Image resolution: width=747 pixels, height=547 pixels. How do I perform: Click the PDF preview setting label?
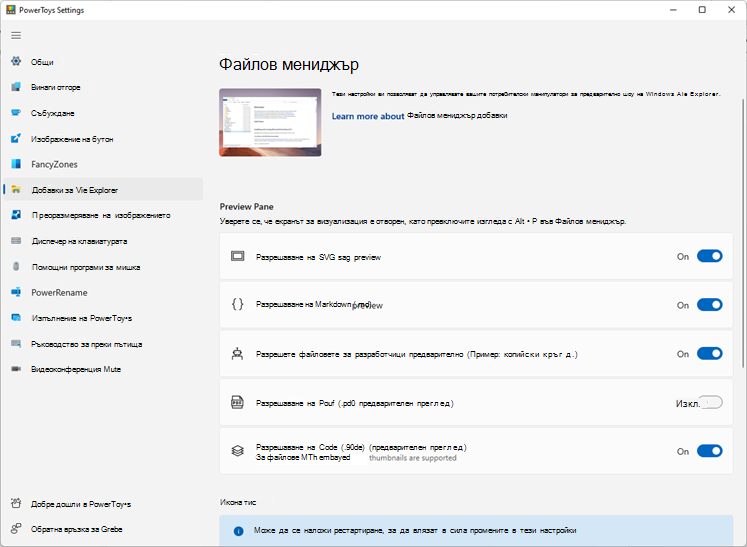click(354, 403)
